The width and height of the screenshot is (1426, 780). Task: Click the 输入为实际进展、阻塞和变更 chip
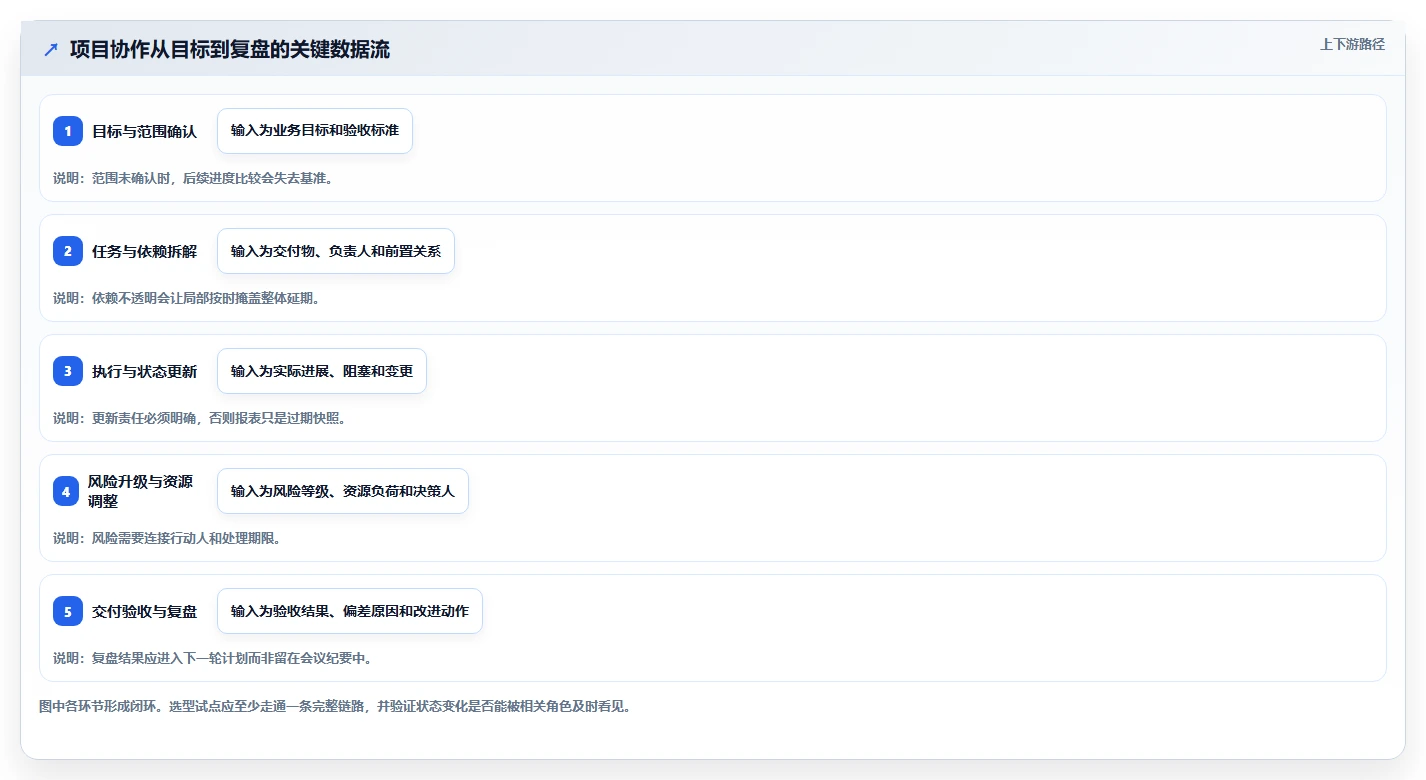click(x=322, y=371)
